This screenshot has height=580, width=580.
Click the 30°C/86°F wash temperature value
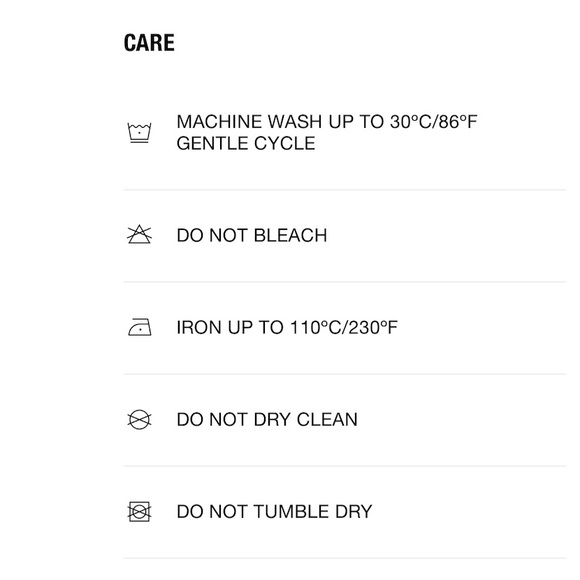[434, 122]
